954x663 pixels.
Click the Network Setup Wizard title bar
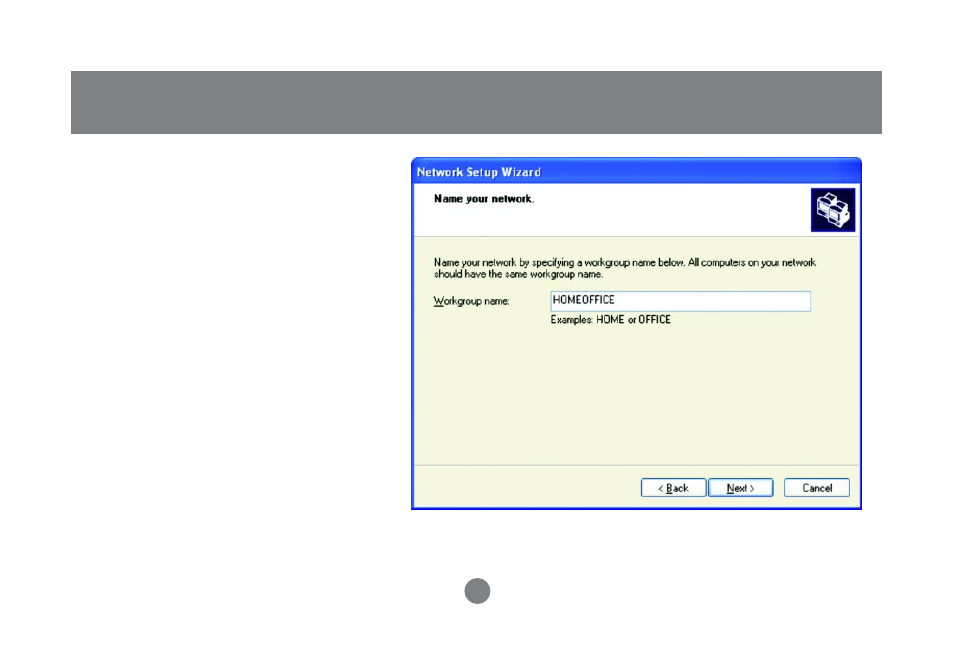coord(636,171)
